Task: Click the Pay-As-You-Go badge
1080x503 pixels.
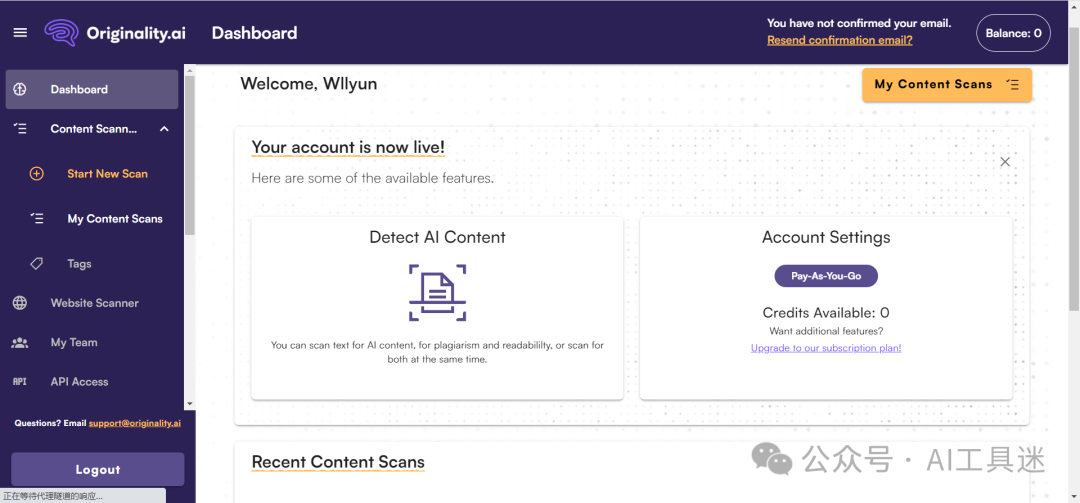Action: point(826,276)
